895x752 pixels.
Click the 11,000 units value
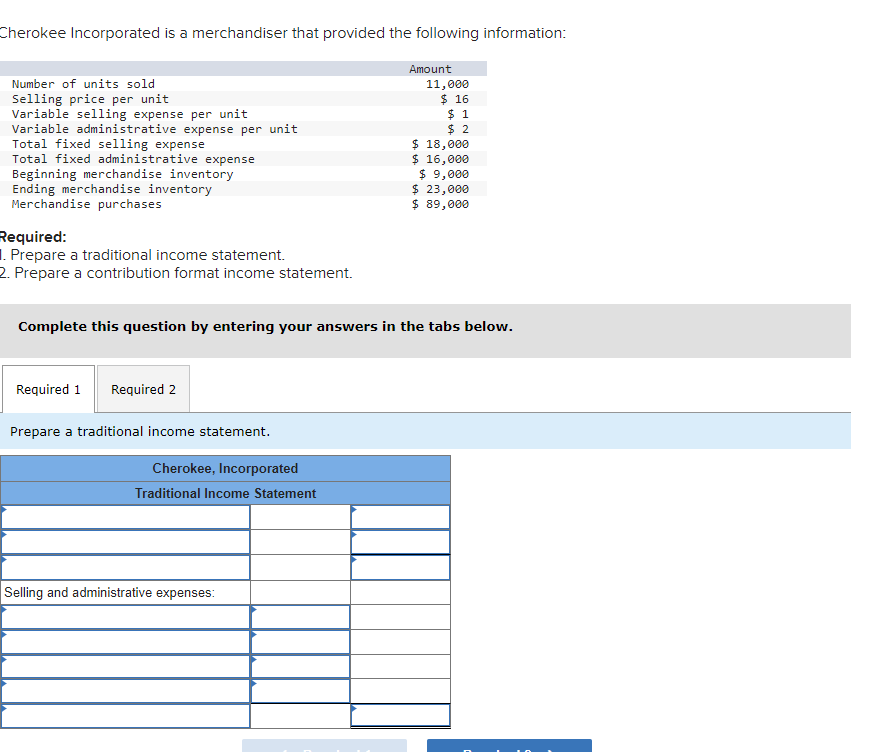point(447,84)
